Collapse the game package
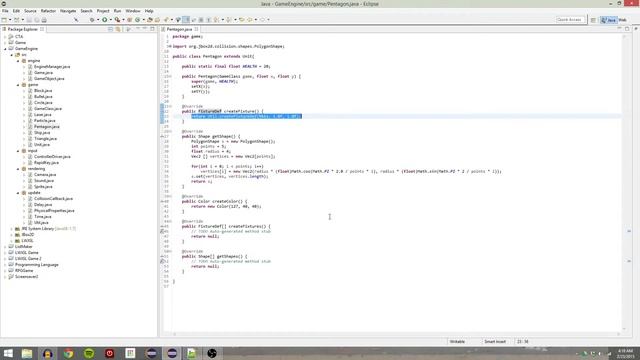 pyautogui.click(x=18, y=85)
